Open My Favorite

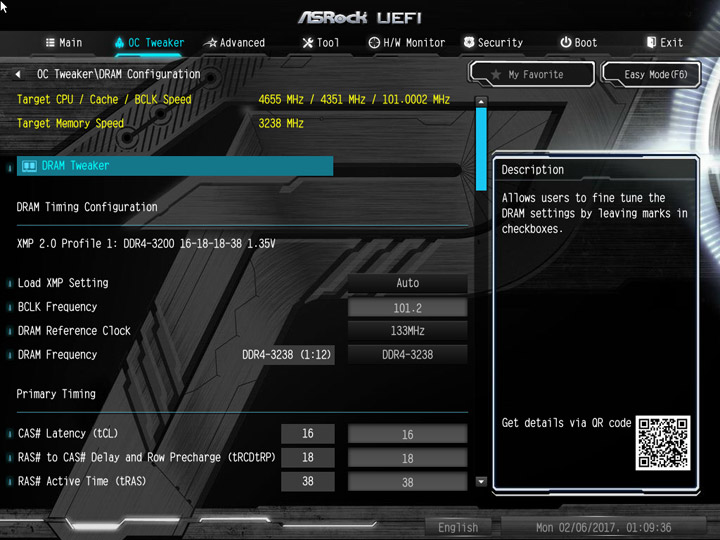click(532, 74)
